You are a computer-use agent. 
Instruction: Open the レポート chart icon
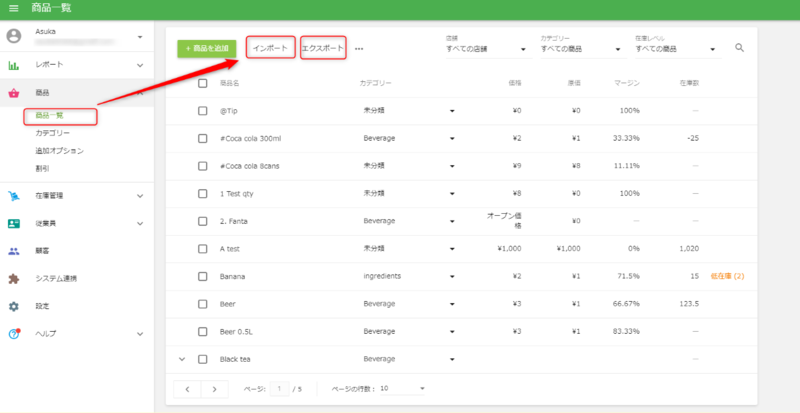pyautogui.click(x=14, y=65)
